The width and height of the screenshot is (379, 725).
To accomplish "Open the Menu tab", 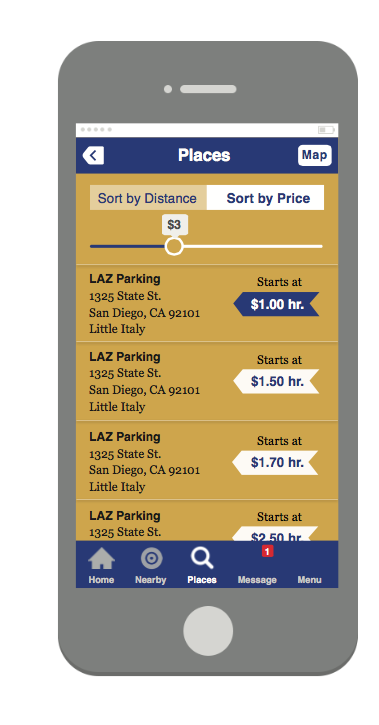I will (x=309, y=580).
